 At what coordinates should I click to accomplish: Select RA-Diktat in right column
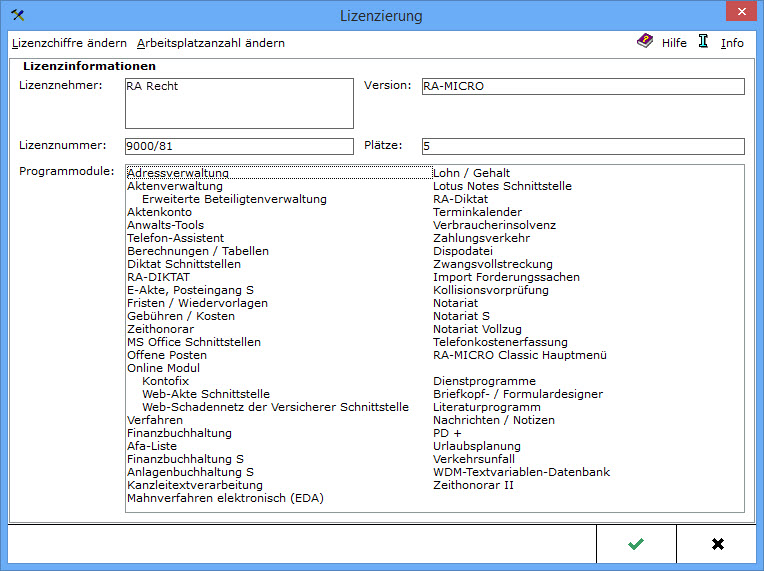tap(460, 199)
